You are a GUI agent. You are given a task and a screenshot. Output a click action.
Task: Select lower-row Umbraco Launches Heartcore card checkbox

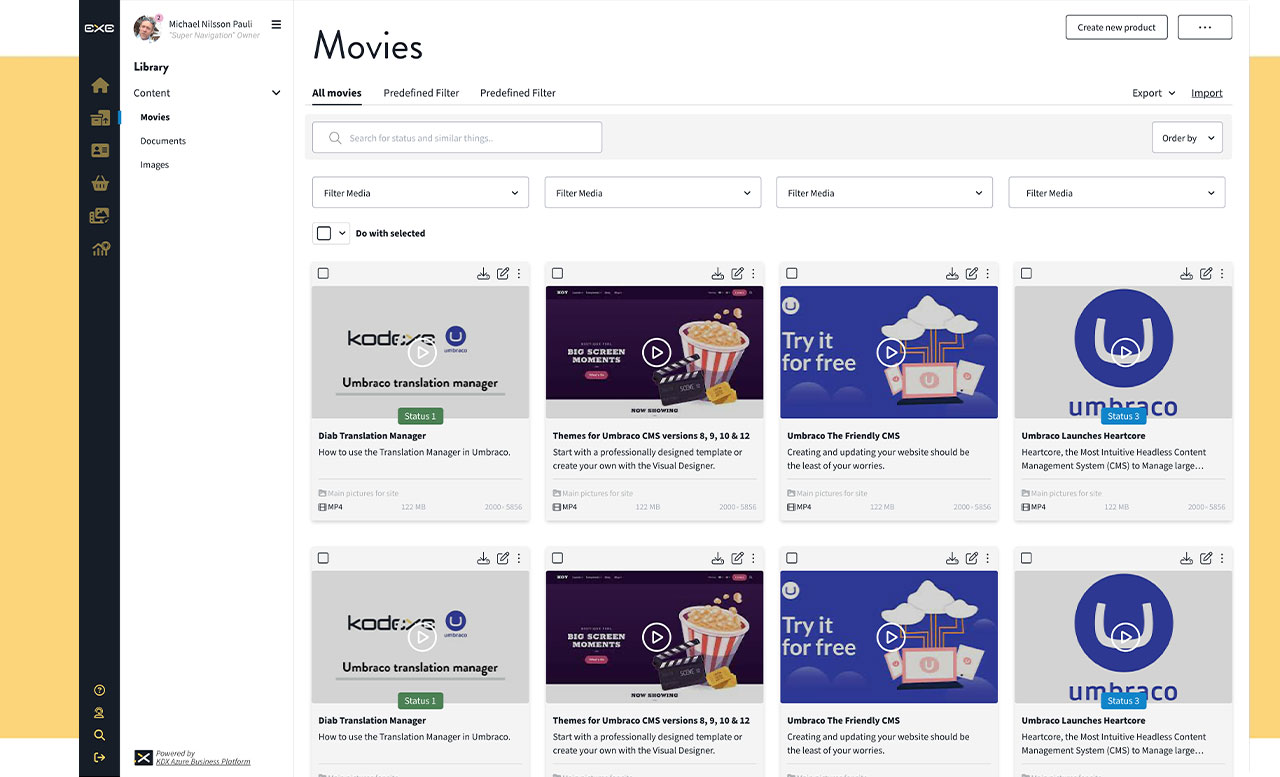click(x=1026, y=558)
